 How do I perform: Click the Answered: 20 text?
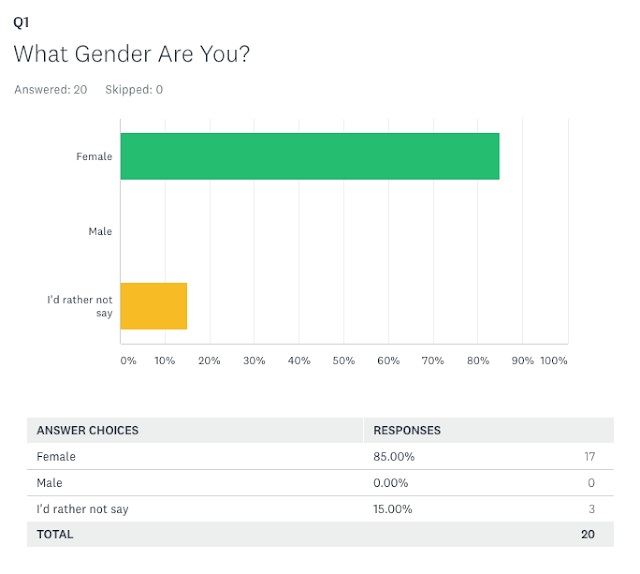50,90
